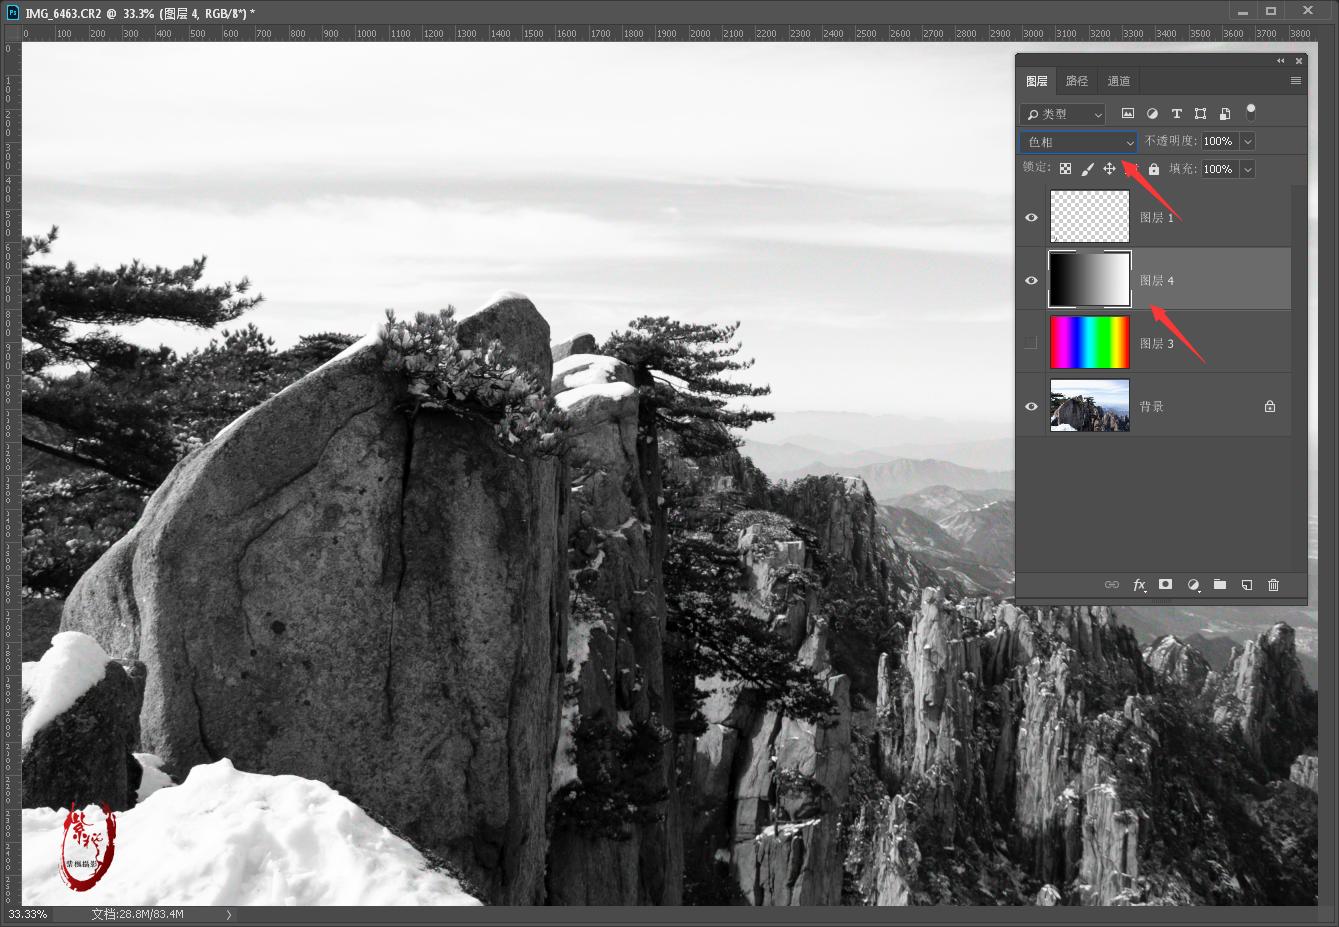Image resolution: width=1339 pixels, height=927 pixels.
Task: Click the Add layer style fx icon
Action: 1139,585
